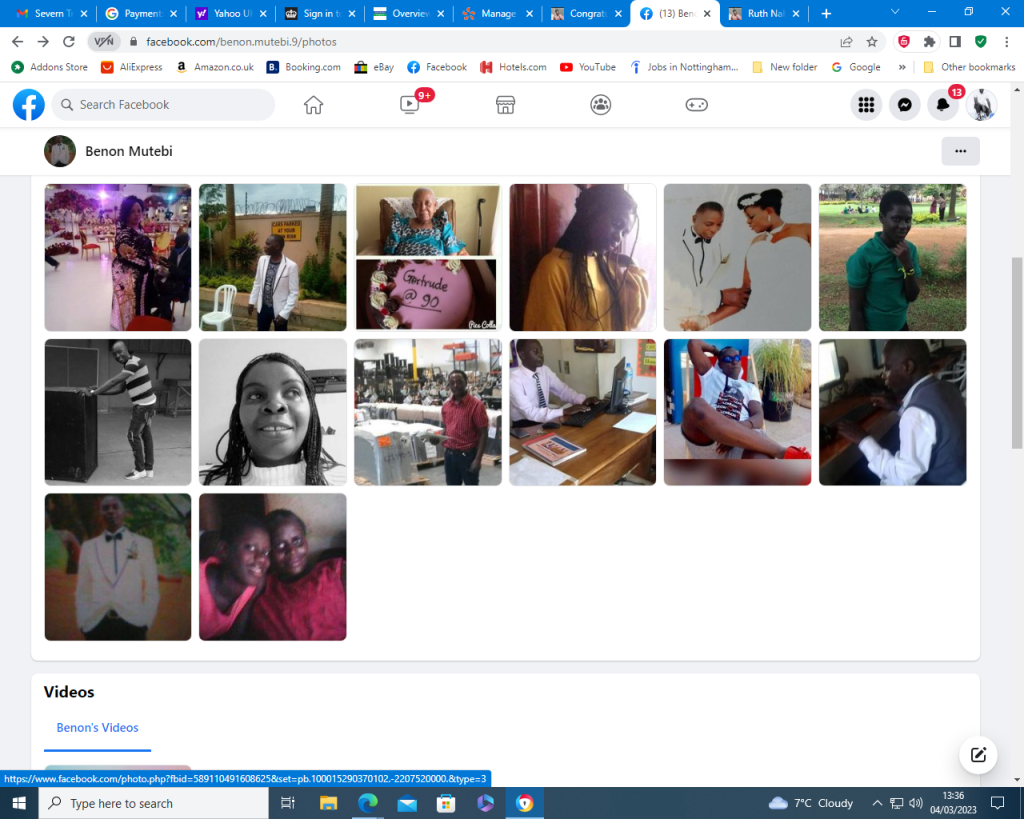This screenshot has height=819, width=1024.
Task: Switch to the Yahoo browser tab
Action: point(229,14)
